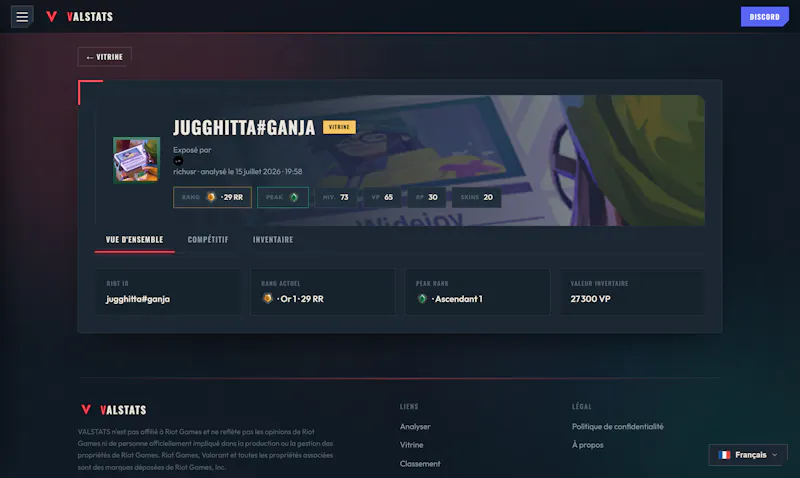Click the player avatar card image

pos(136,160)
